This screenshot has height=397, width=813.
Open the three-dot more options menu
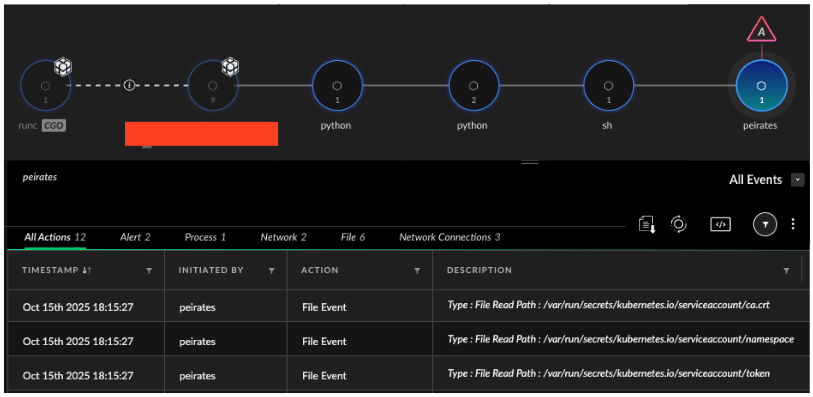tap(793, 224)
